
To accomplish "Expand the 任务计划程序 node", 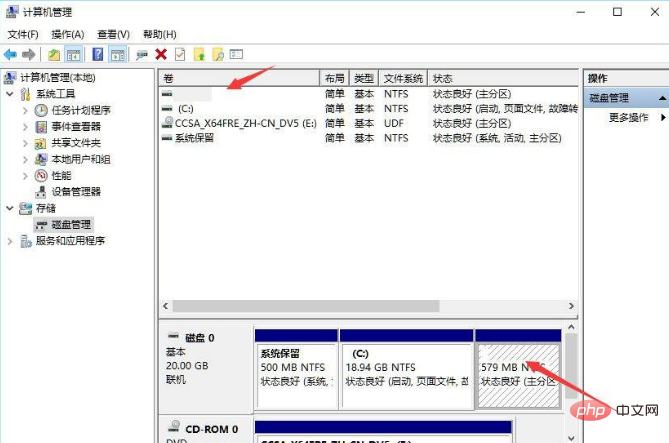I will [x=25, y=111].
